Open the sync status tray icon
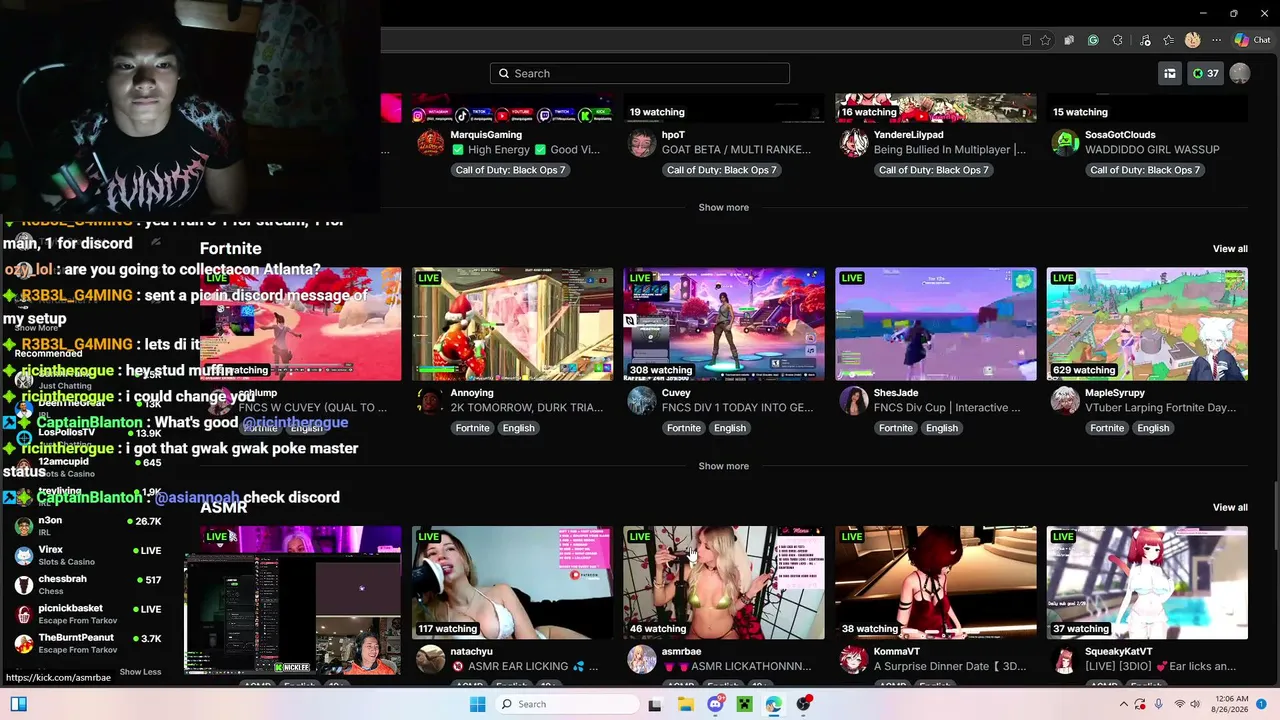This screenshot has width=1280, height=720. pyautogui.click(x=1141, y=704)
